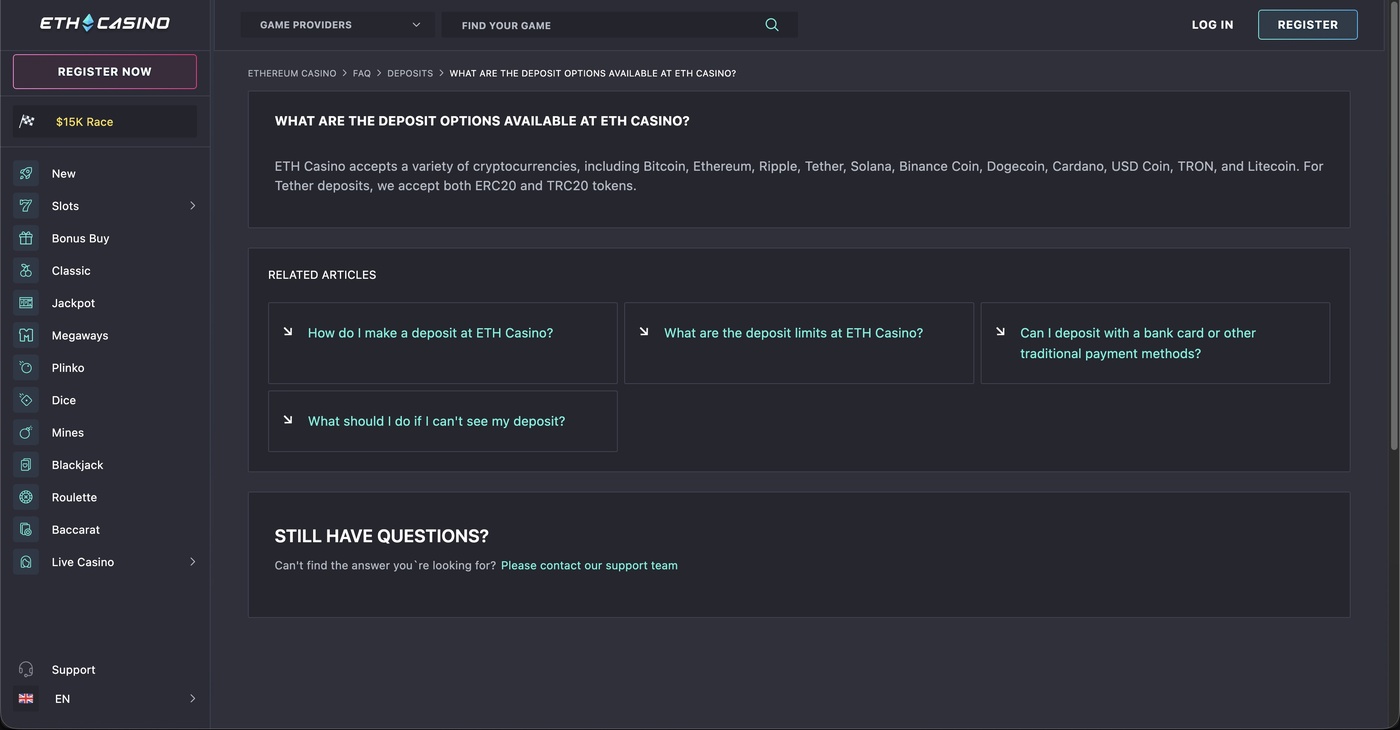Click the UK flag language icon
This screenshot has height=730, width=1400.
click(x=26, y=699)
